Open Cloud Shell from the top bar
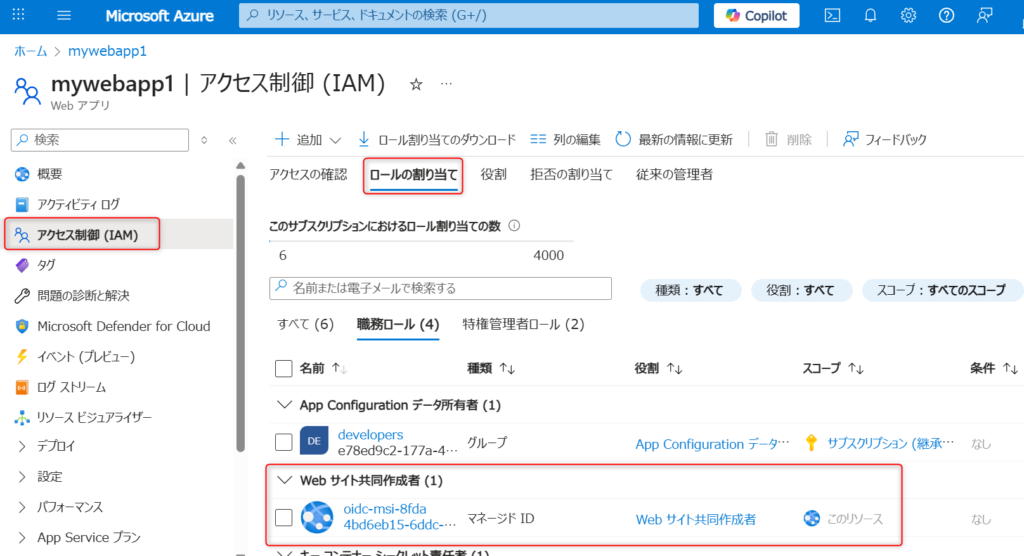Viewport: 1024px width, 556px height. click(x=832, y=16)
